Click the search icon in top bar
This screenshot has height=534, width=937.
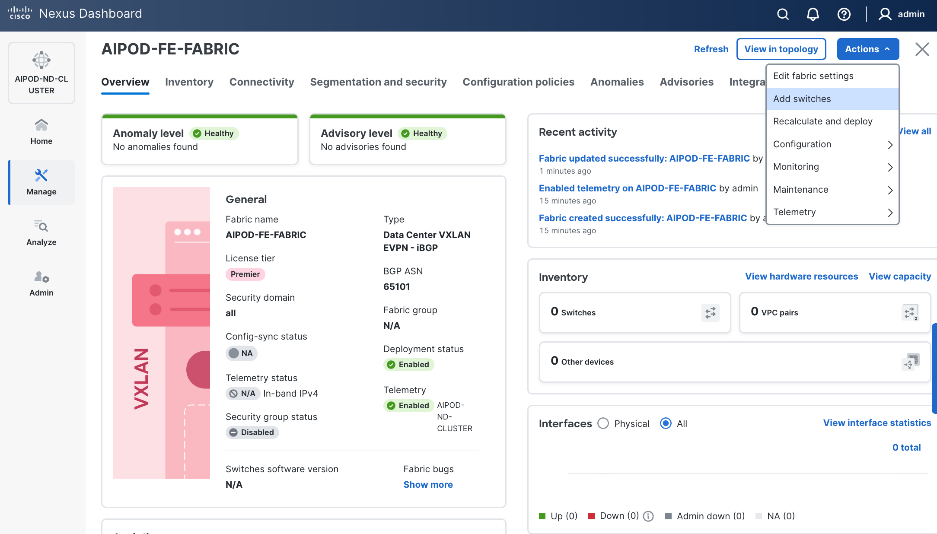click(x=784, y=14)
